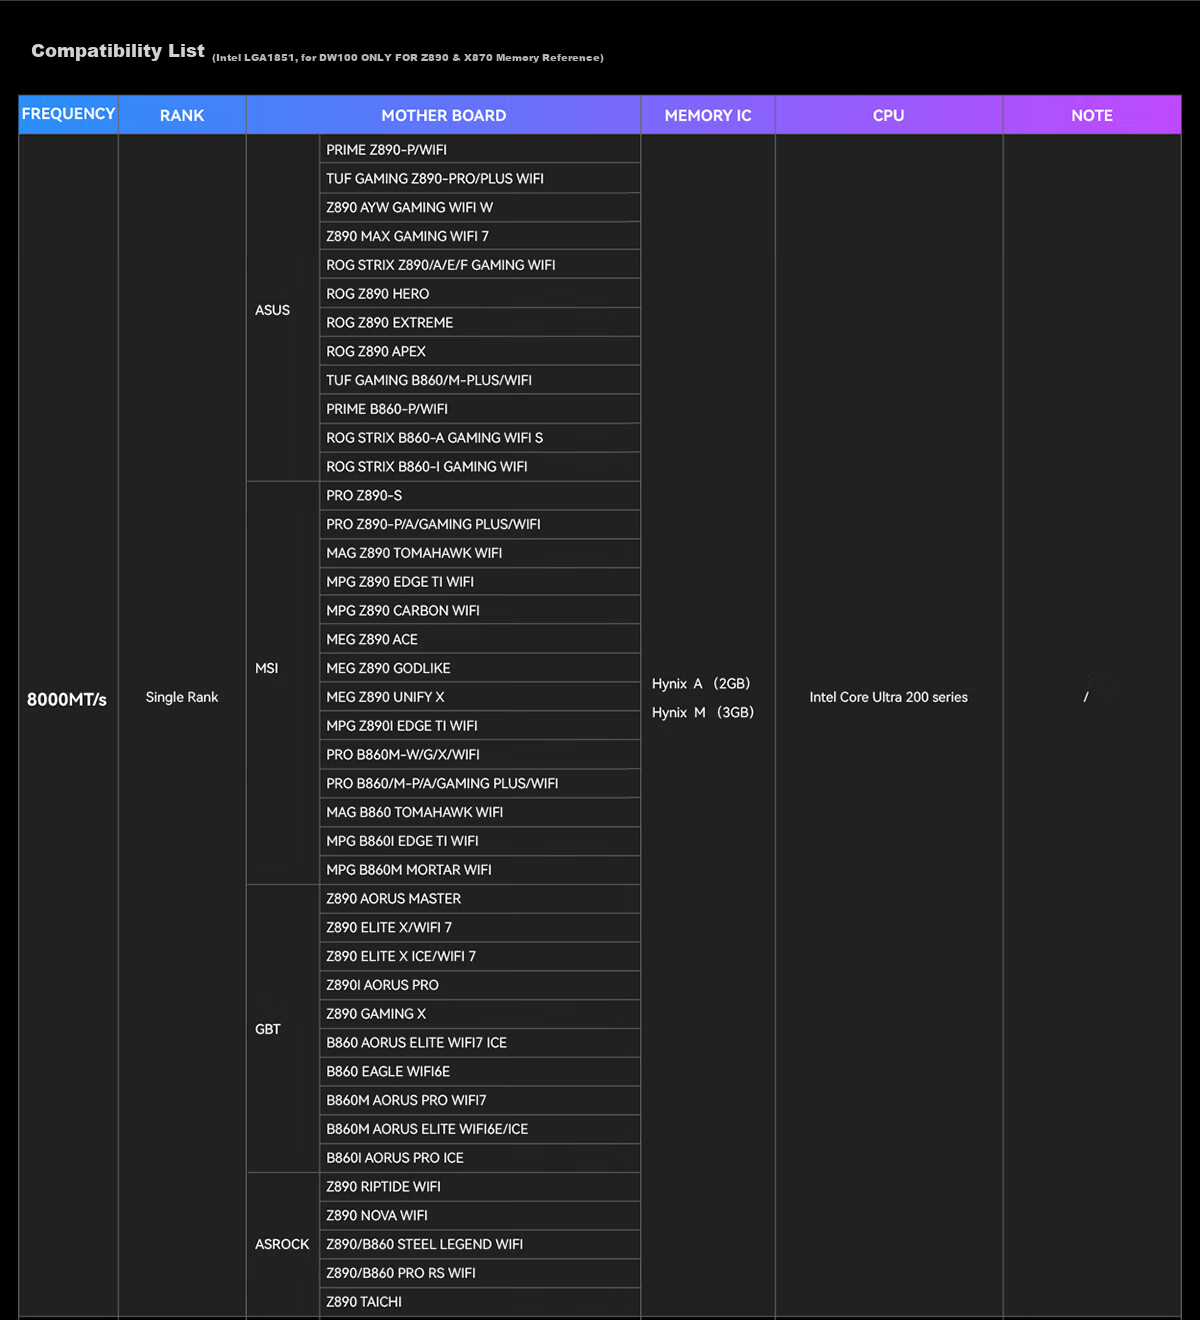Select Z890 AORUS MASTER row
Screen dimensions: 1200x1320
click(x=480, y=898)
